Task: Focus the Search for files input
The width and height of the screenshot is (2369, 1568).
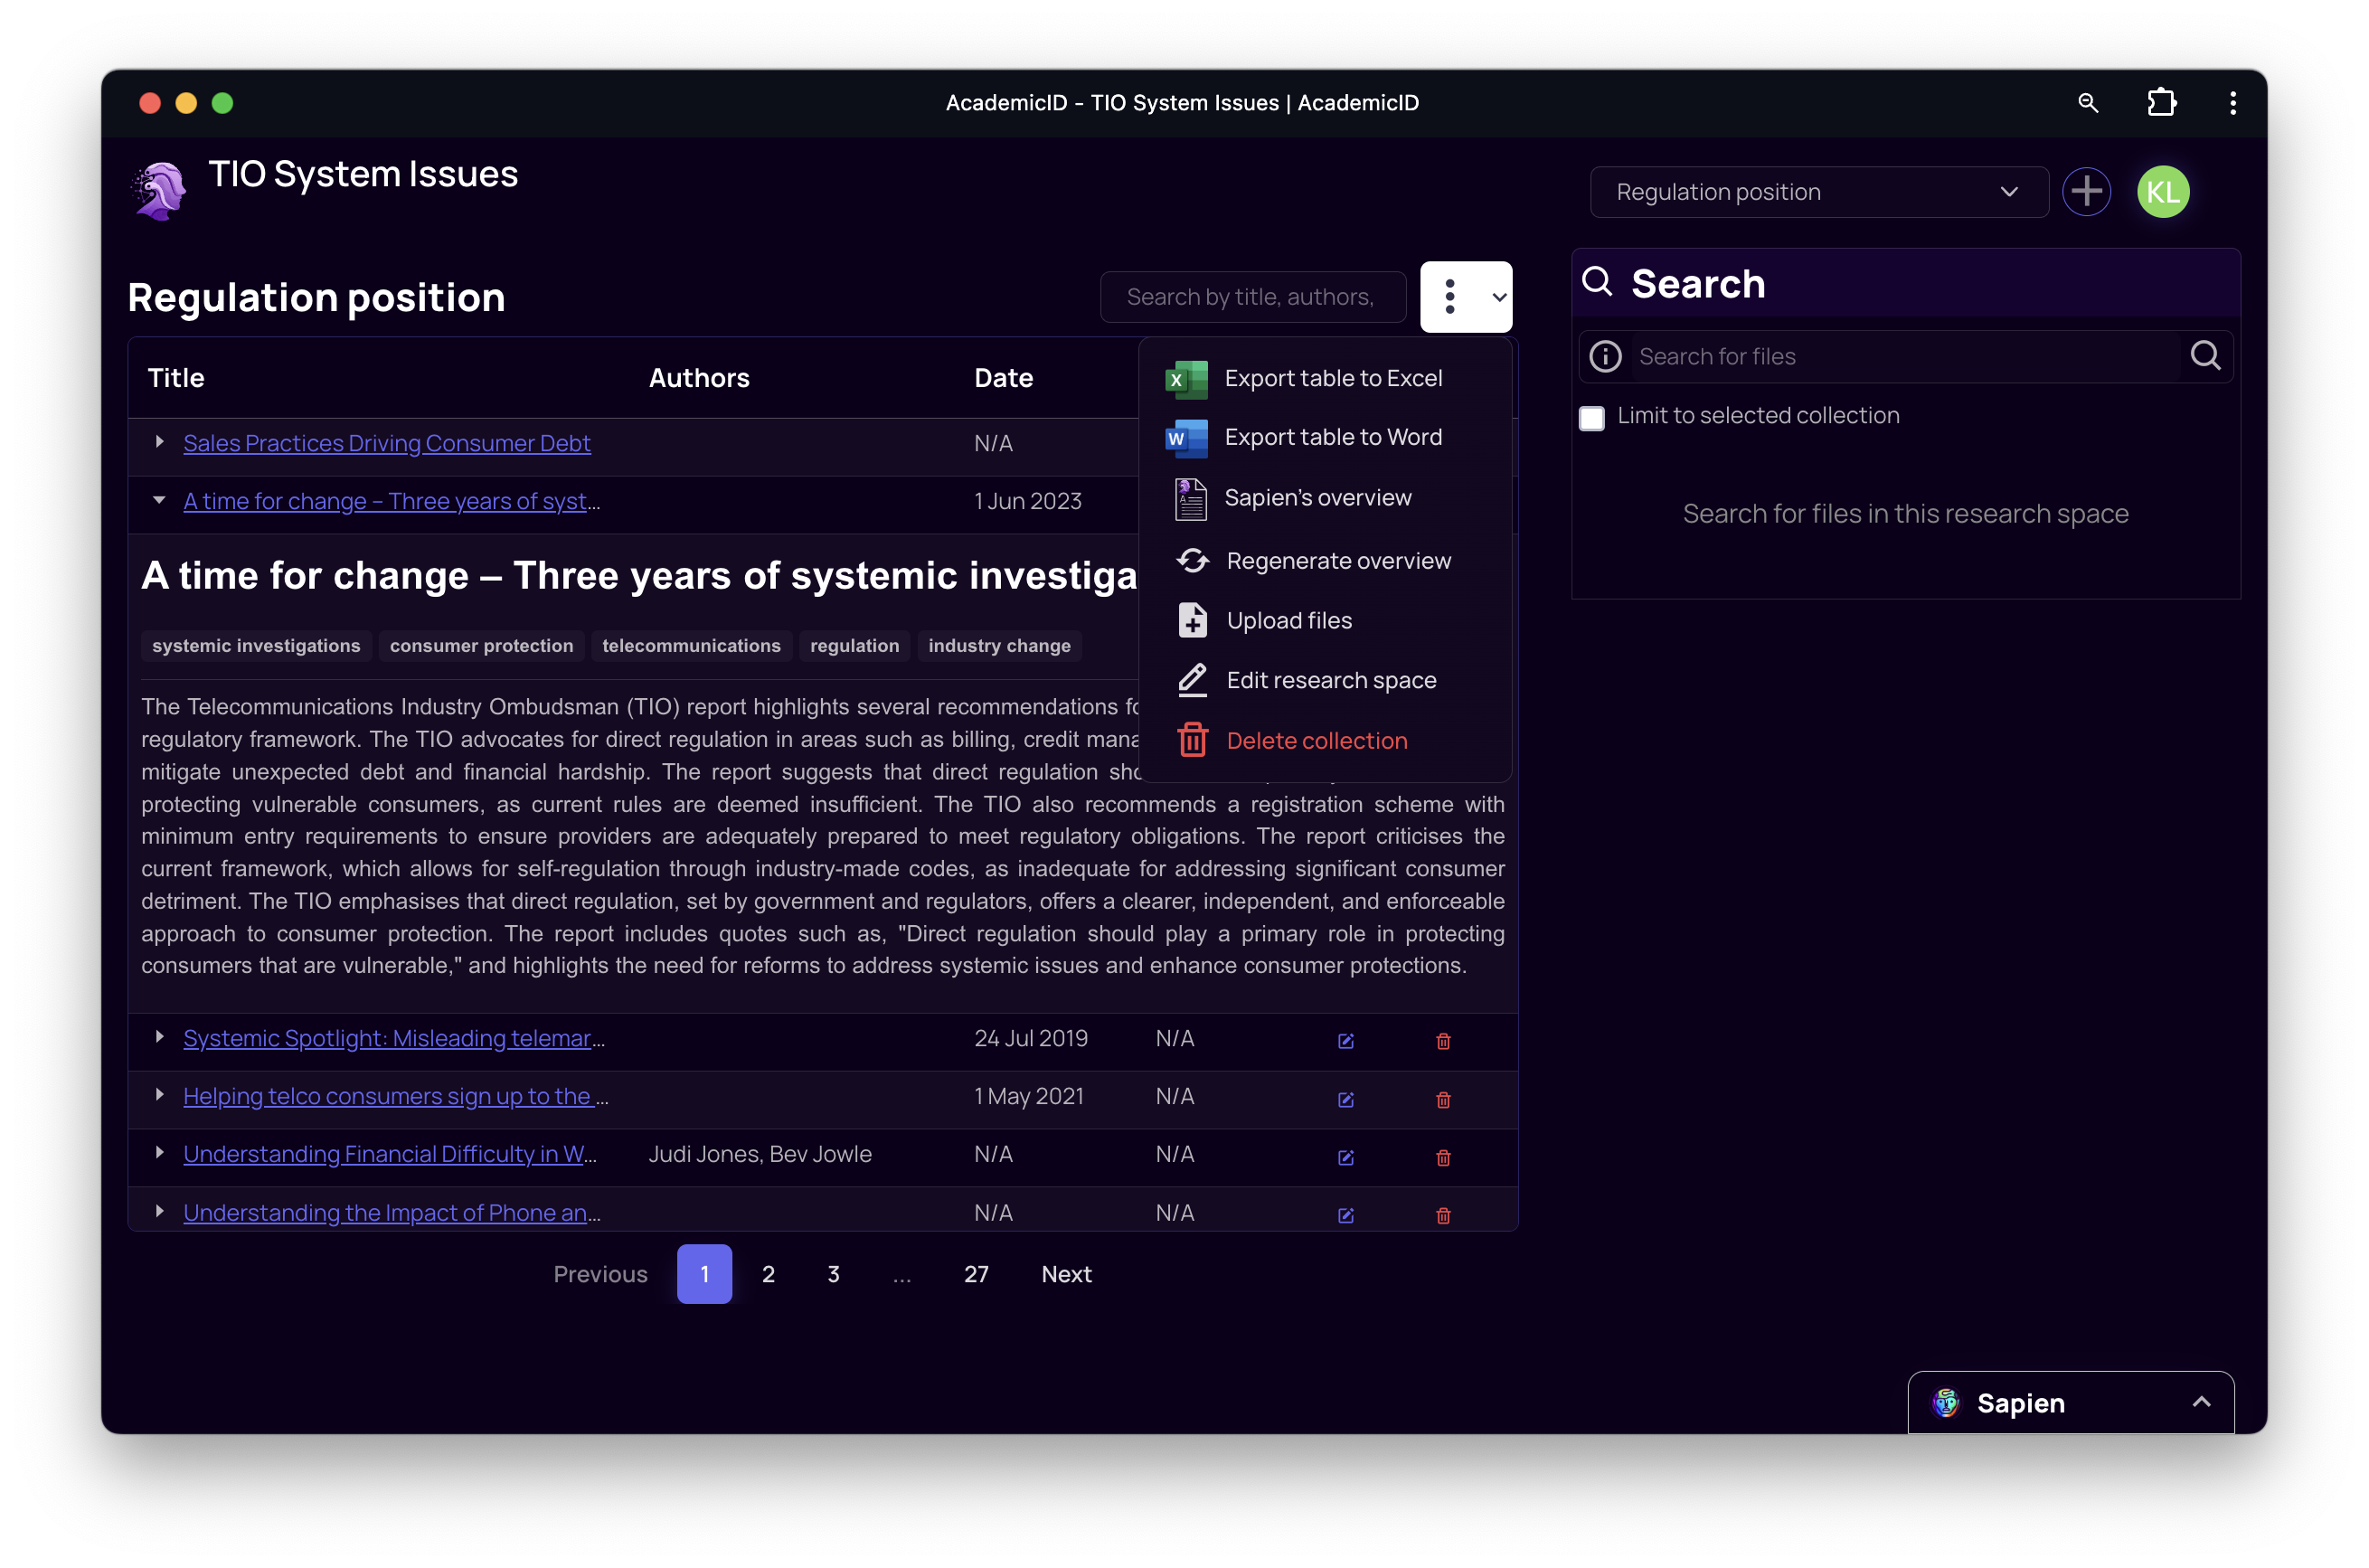Action: click(1905, 357)
